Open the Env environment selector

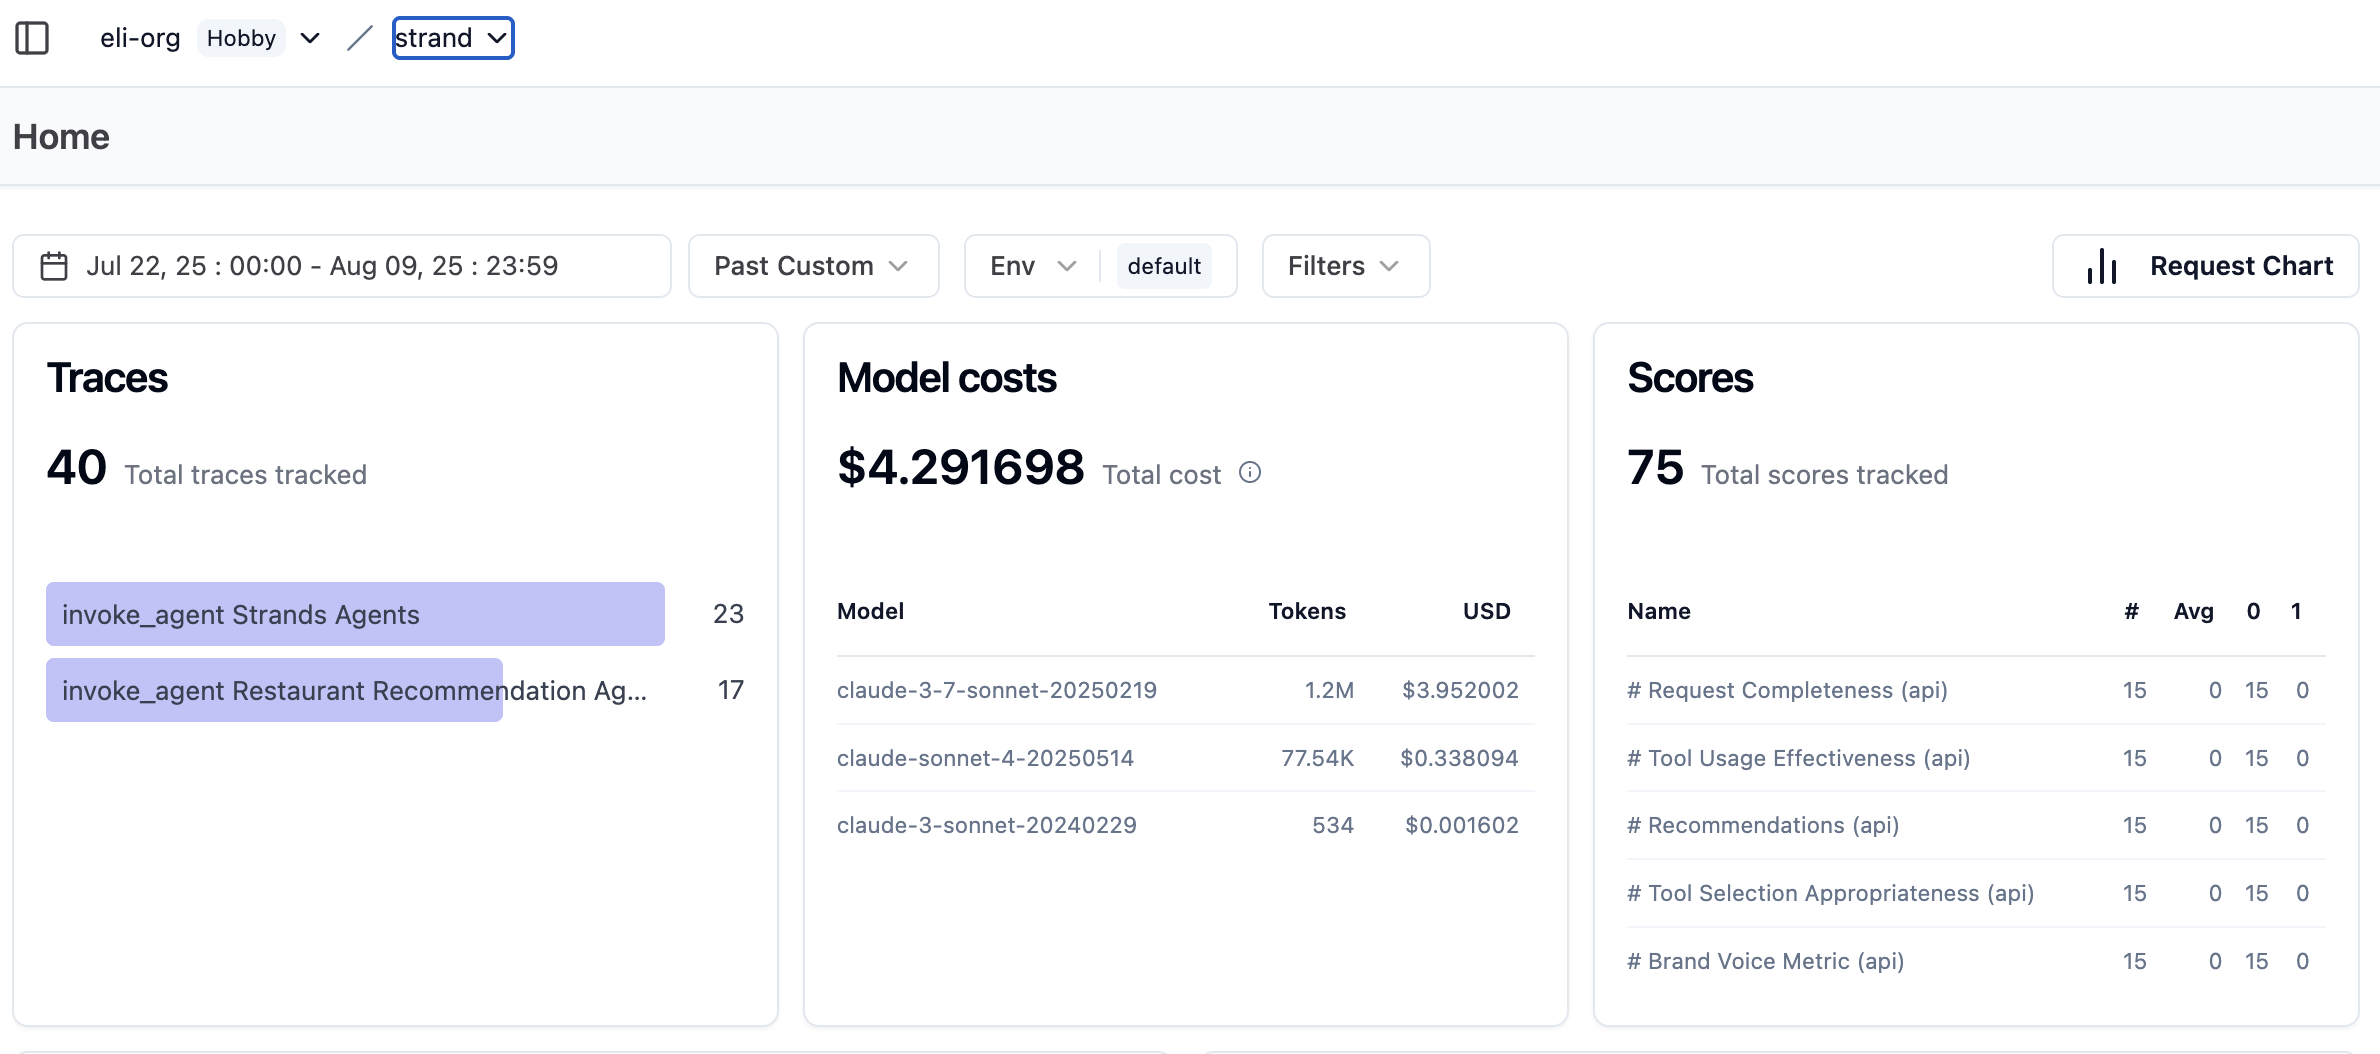point(1032,266)
